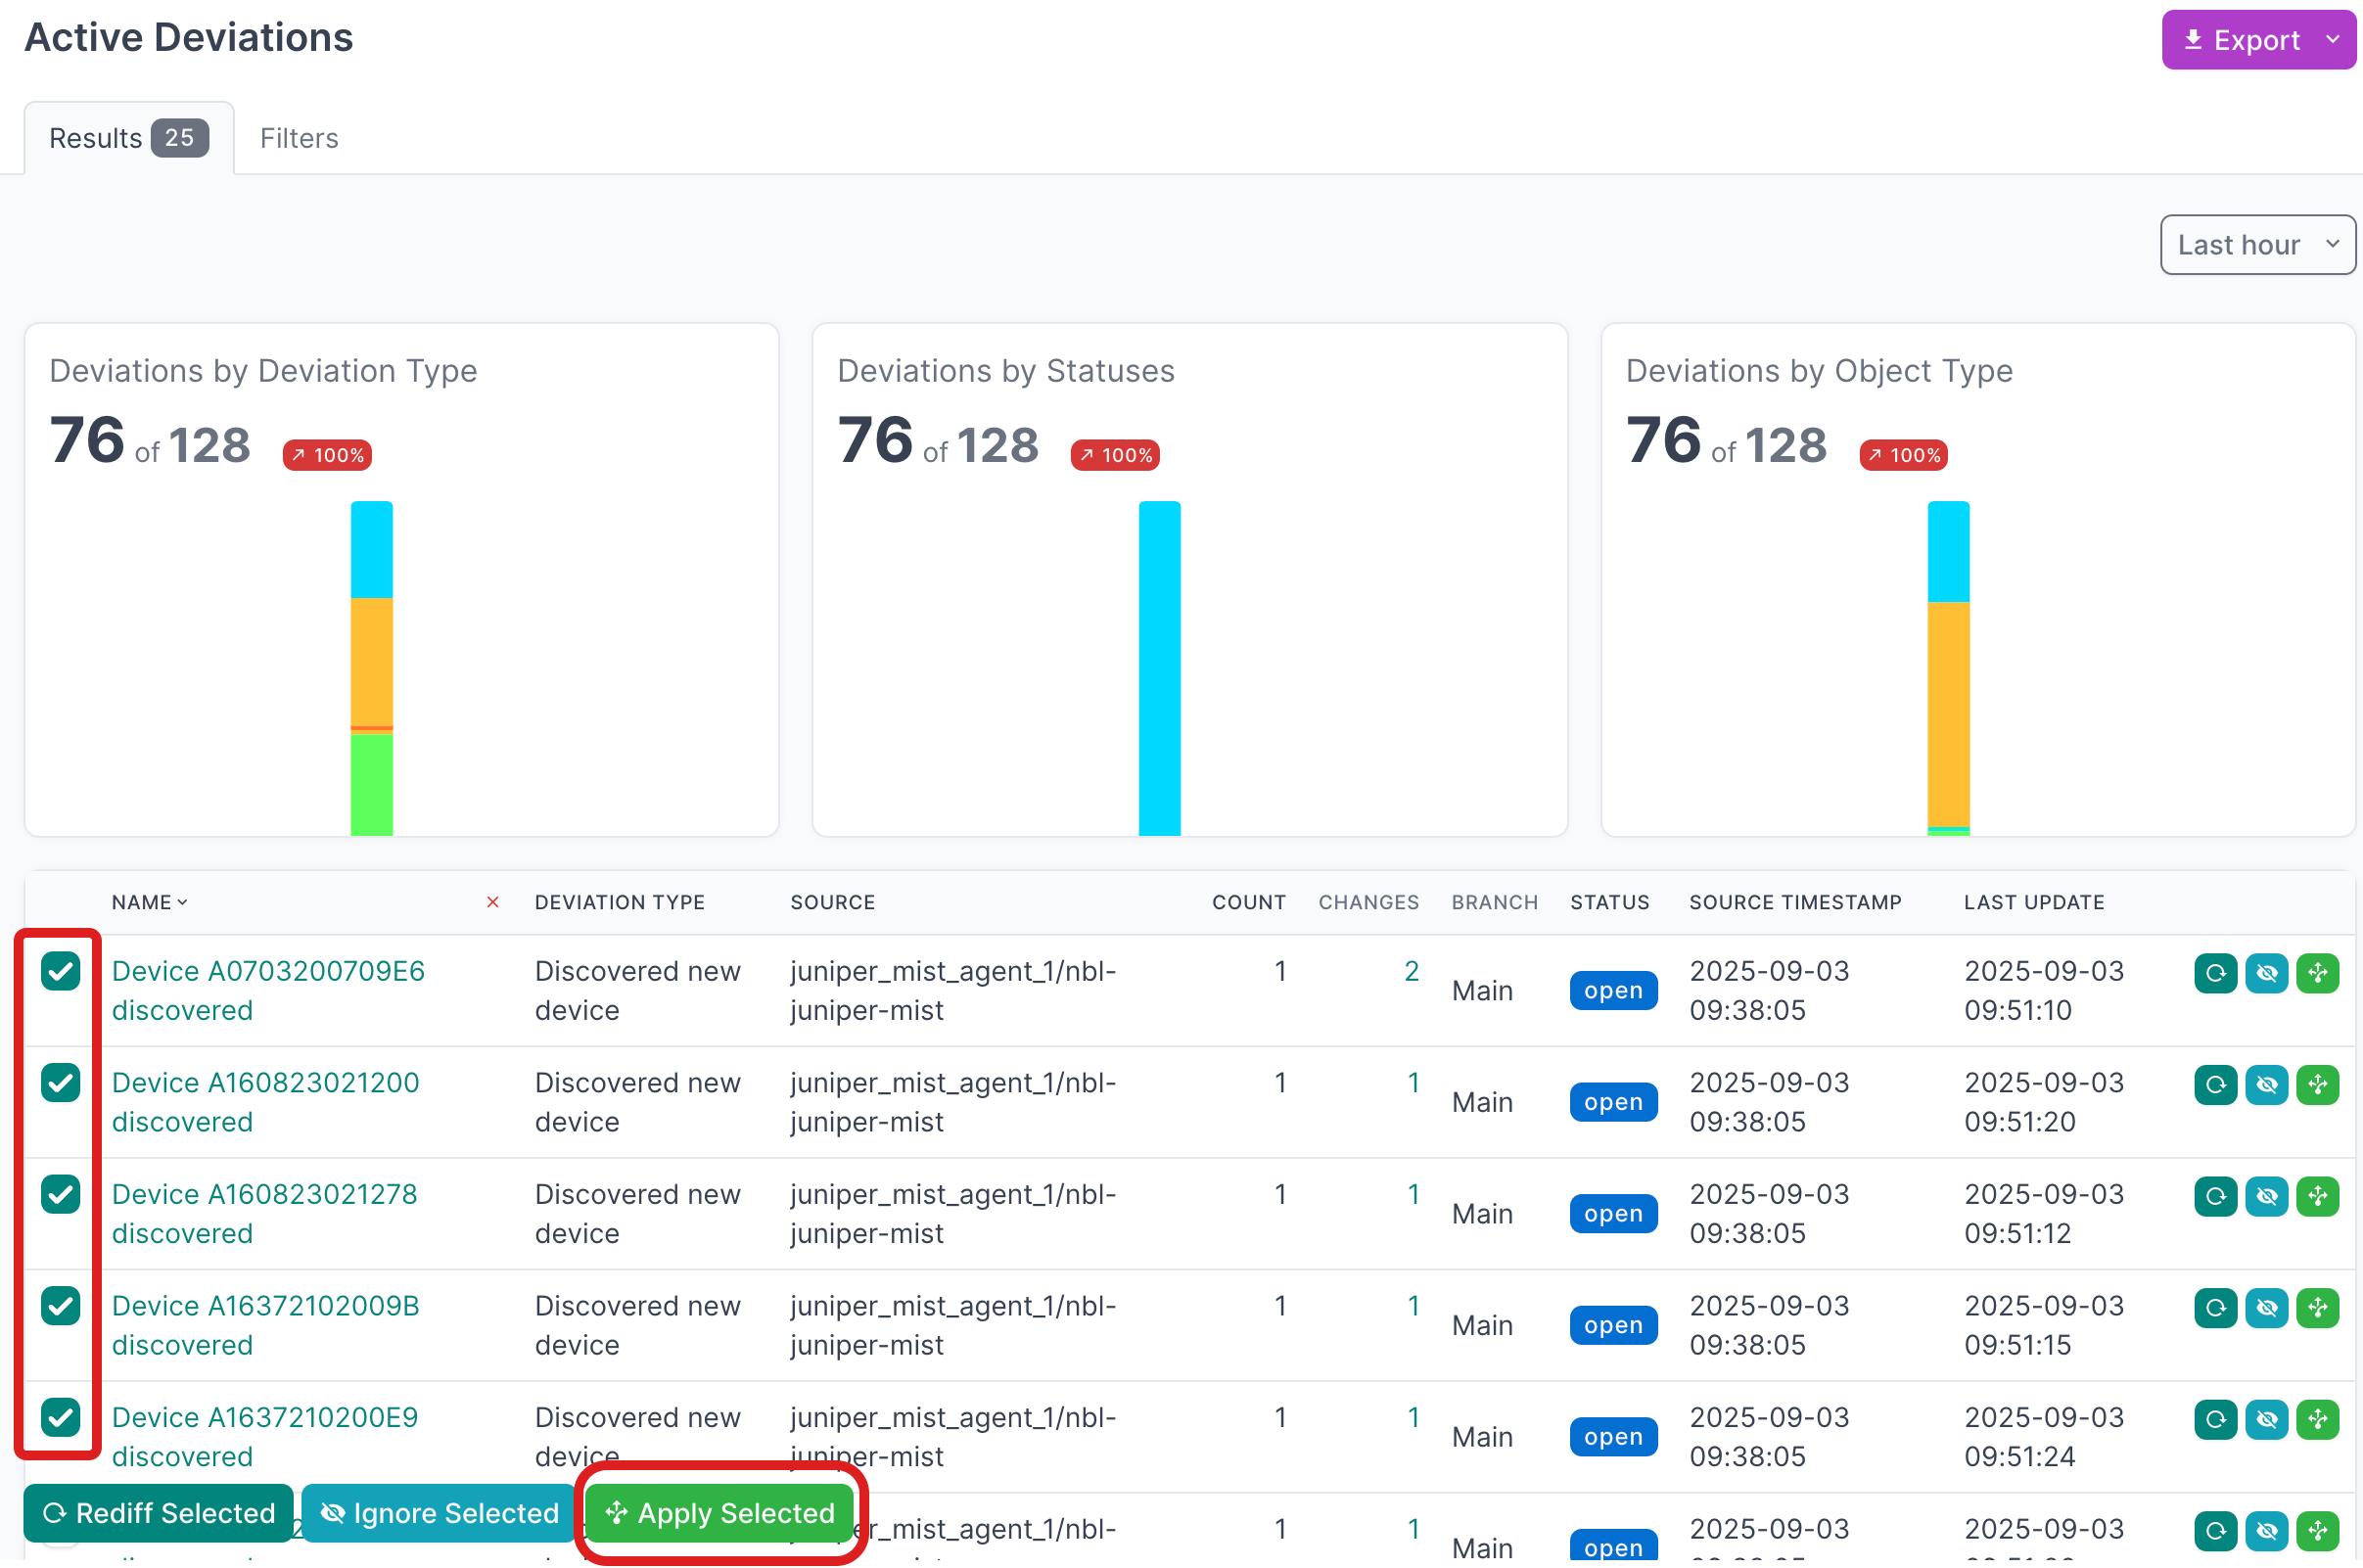
Task: Uncheck Device A160823021278 checkbox
Action: (60, 1194)
